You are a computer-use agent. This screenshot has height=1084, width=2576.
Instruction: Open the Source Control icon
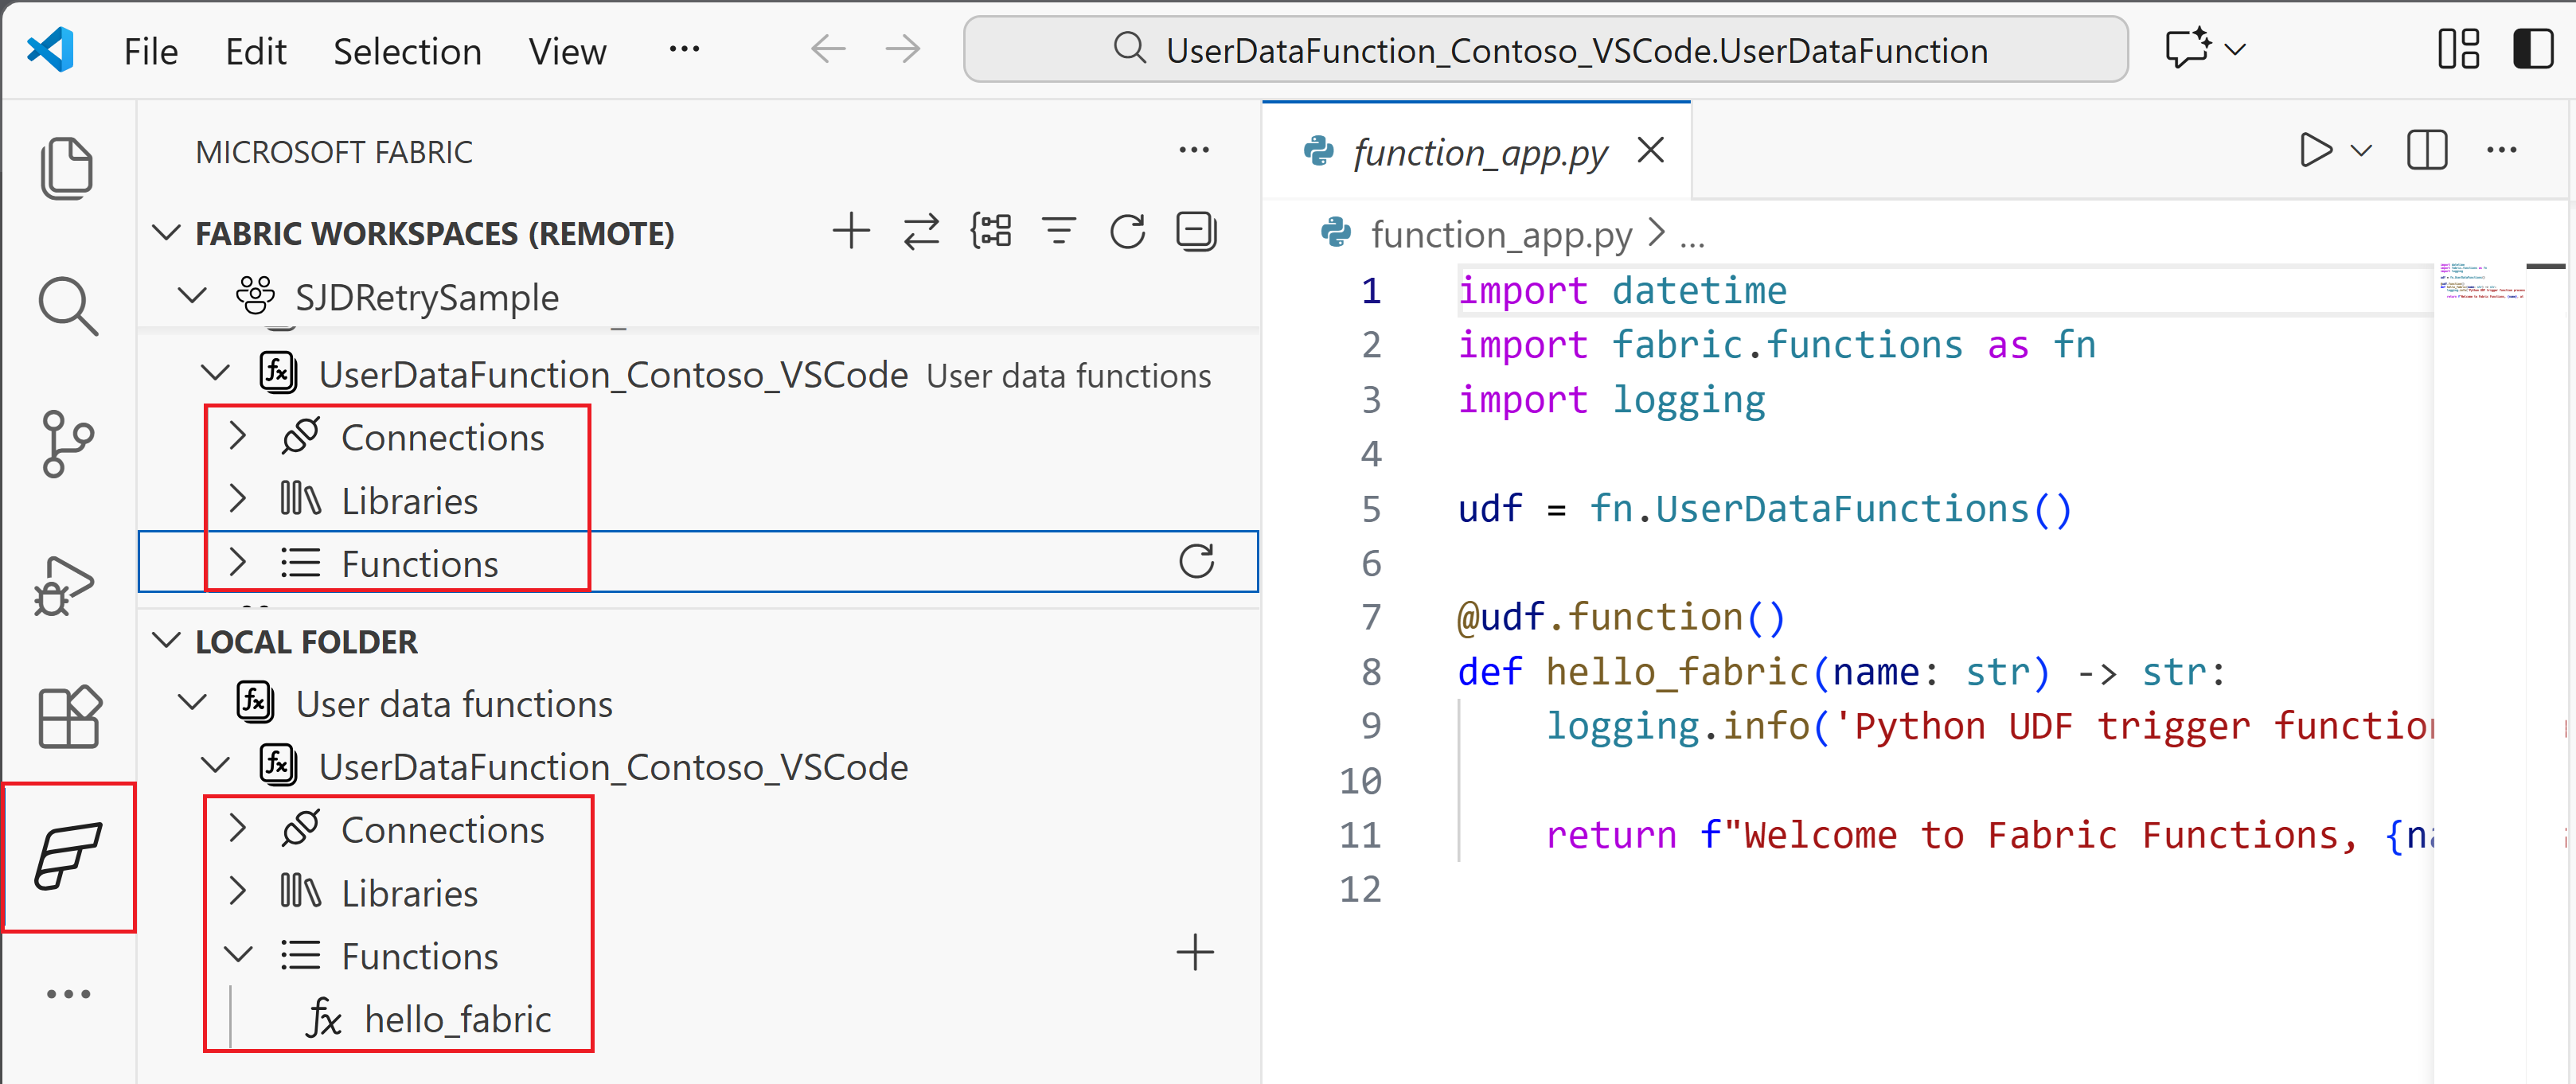click(67, 443)
